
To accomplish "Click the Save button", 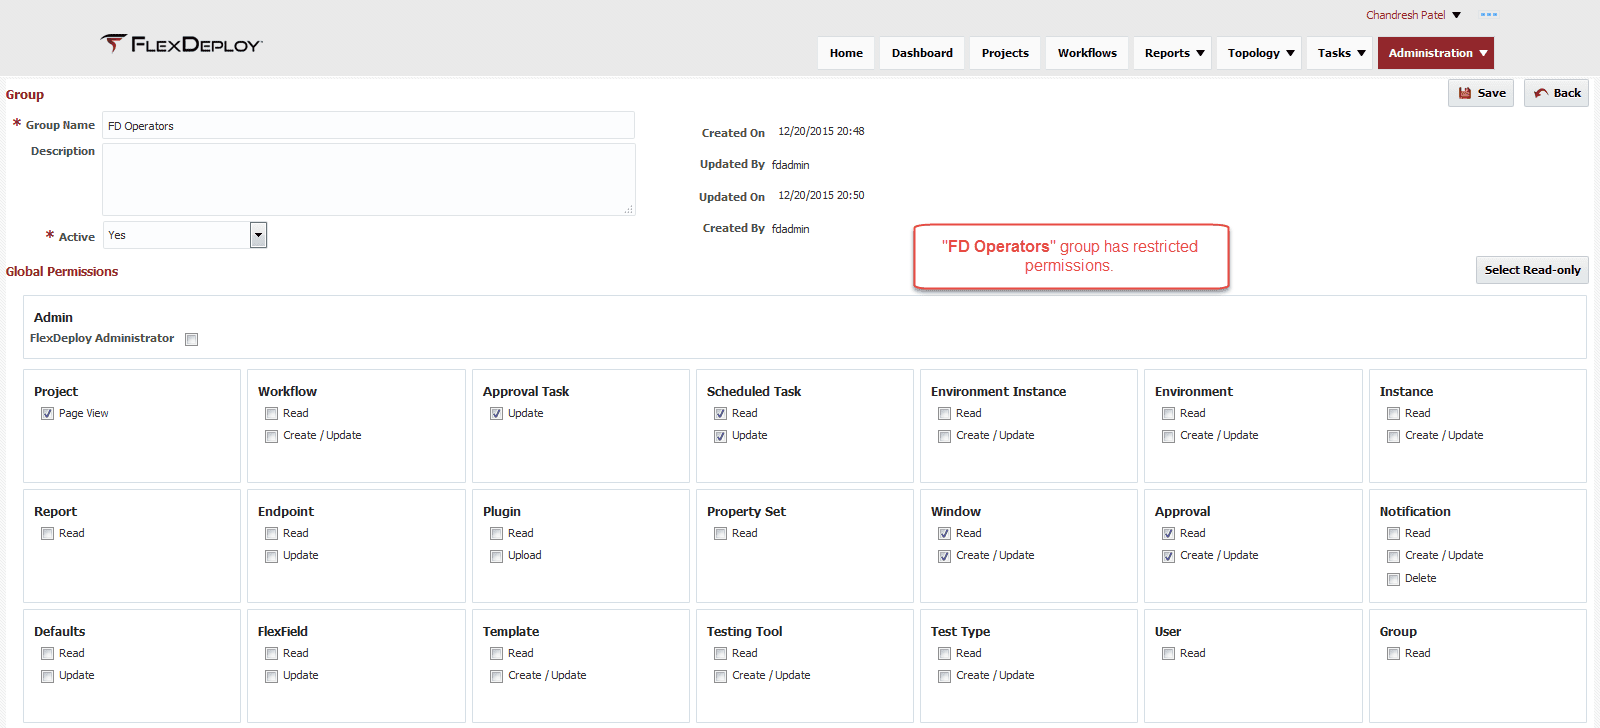I will tap(1481, 93).
